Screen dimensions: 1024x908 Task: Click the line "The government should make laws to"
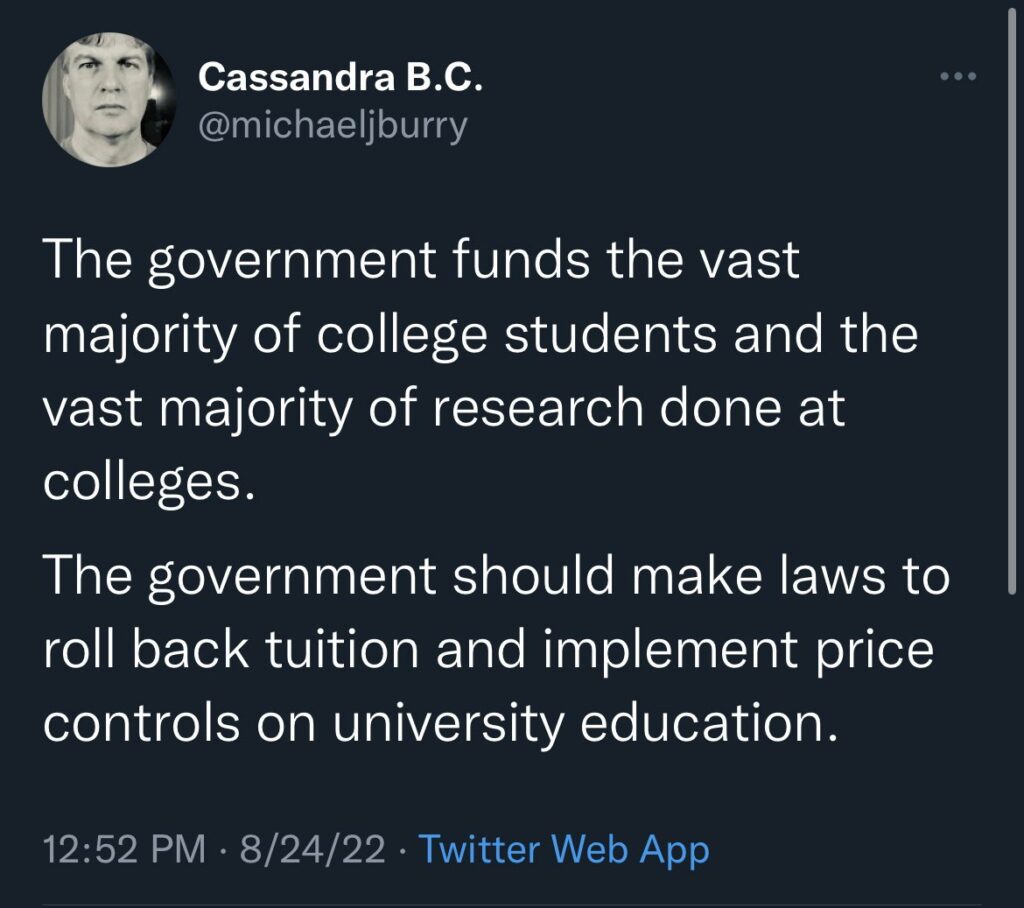(x=495, y=577)
